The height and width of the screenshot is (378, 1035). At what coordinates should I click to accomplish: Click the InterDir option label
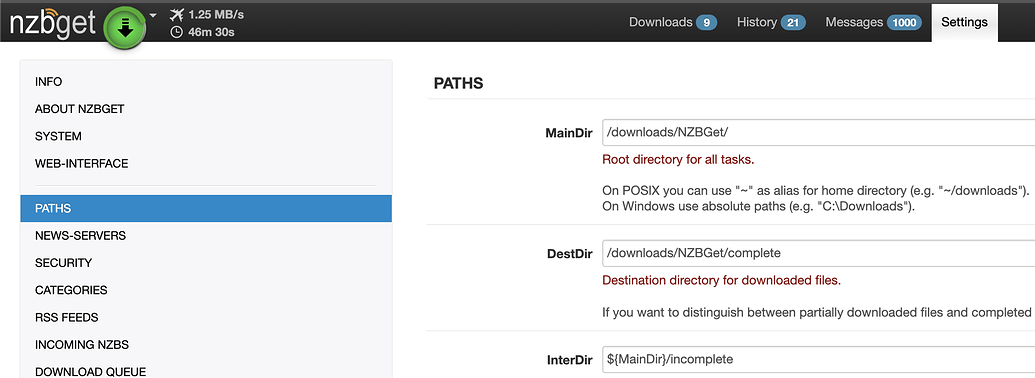point(570,360)
